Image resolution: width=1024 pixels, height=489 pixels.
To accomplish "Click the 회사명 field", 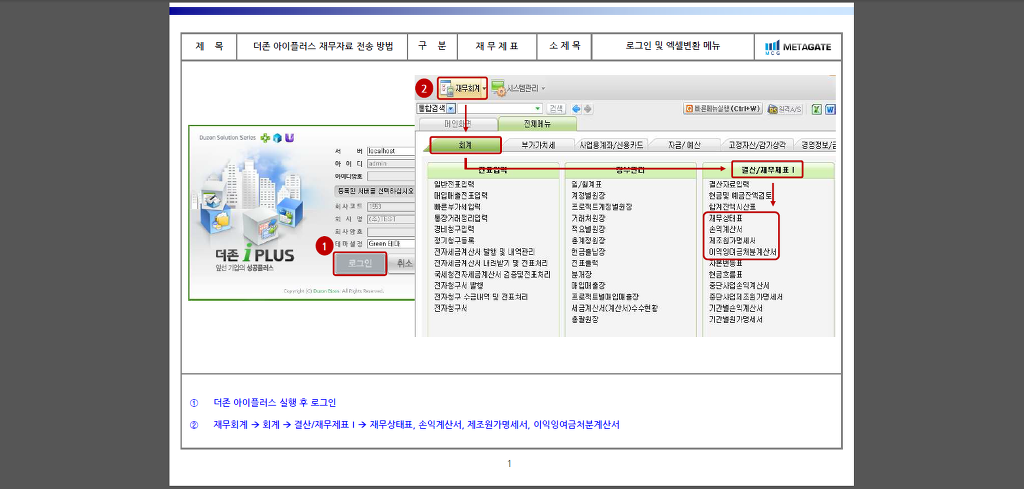I will 391,219.
